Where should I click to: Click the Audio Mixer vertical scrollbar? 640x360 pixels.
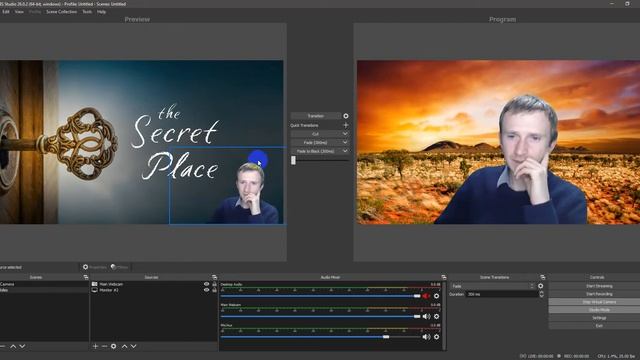pyautogui.click(x=444, y=315)
